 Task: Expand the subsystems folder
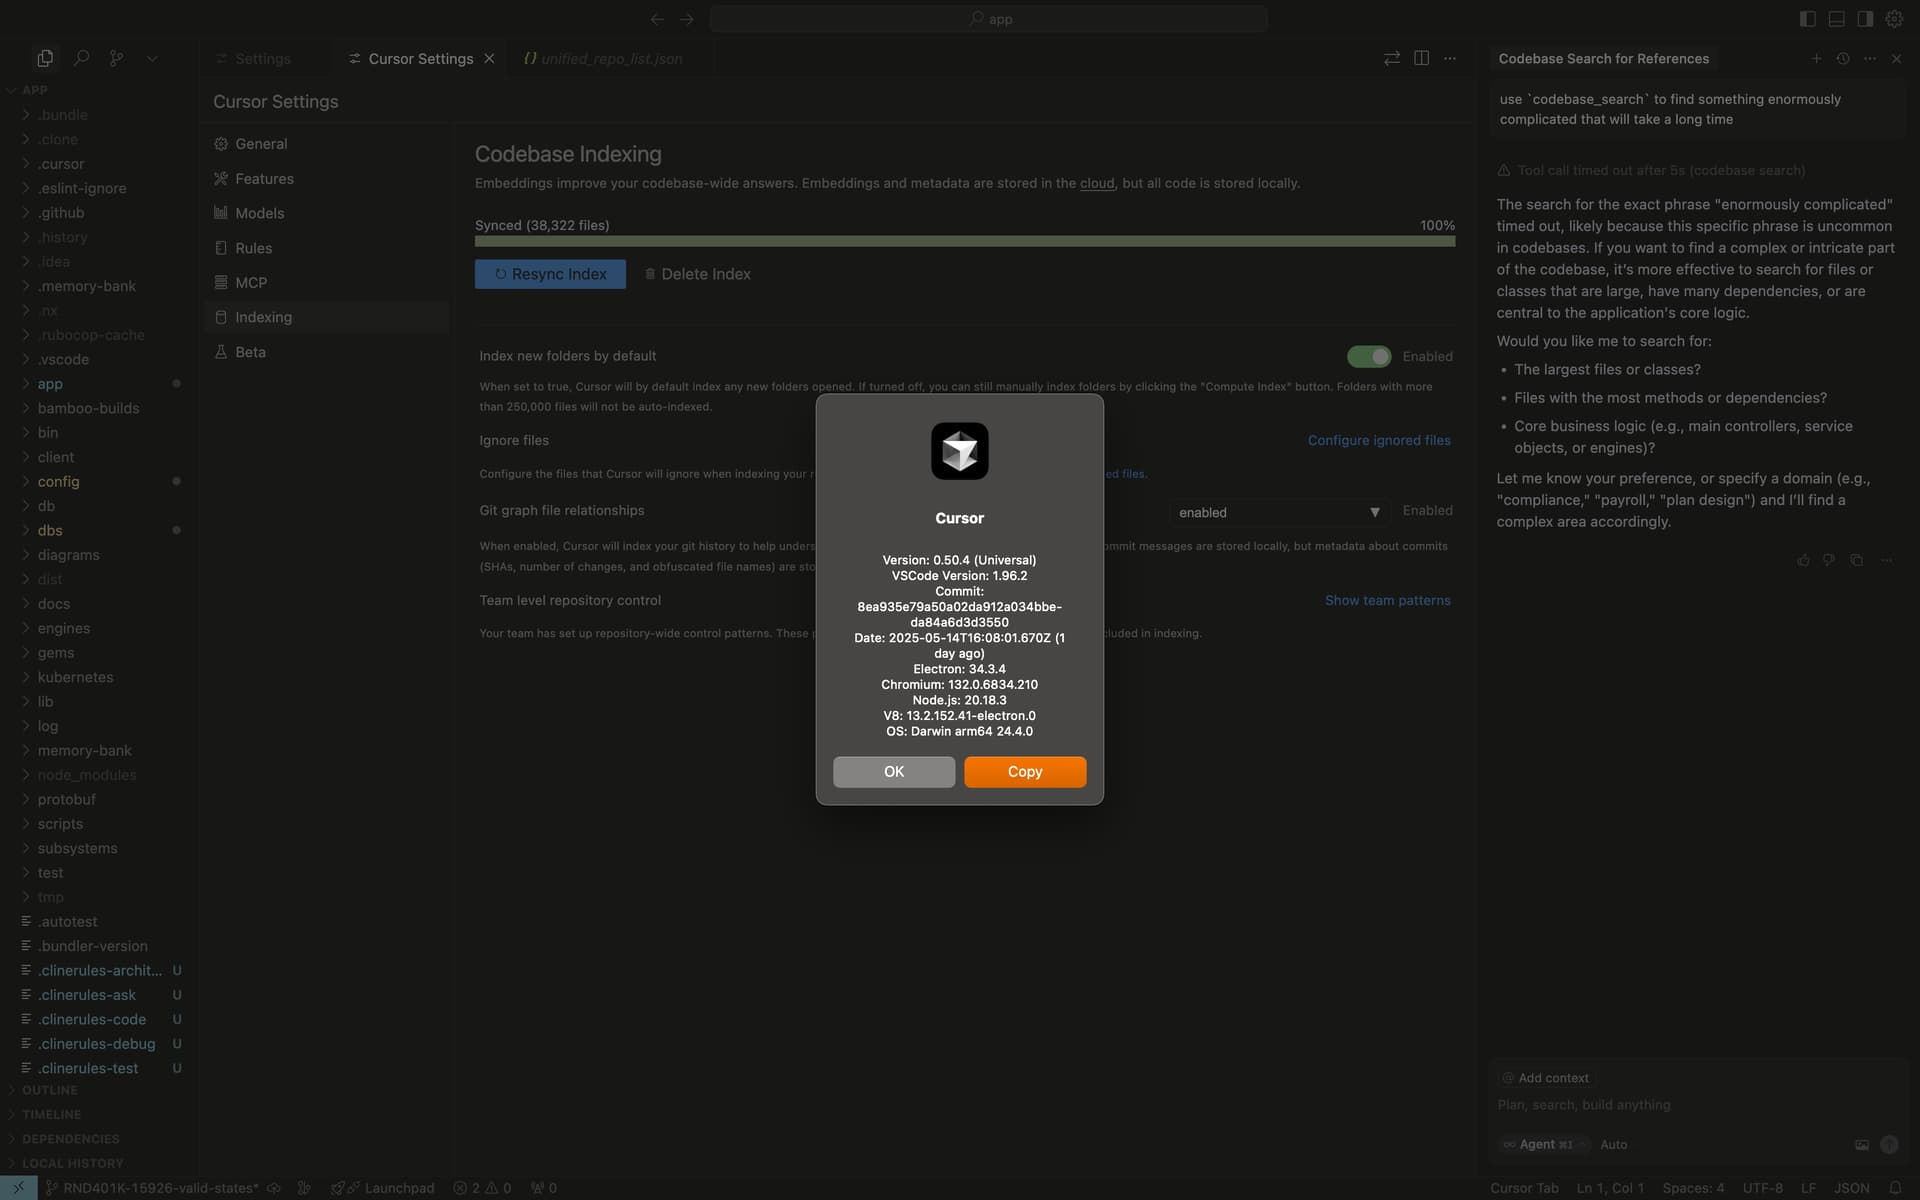coord(77,848)
